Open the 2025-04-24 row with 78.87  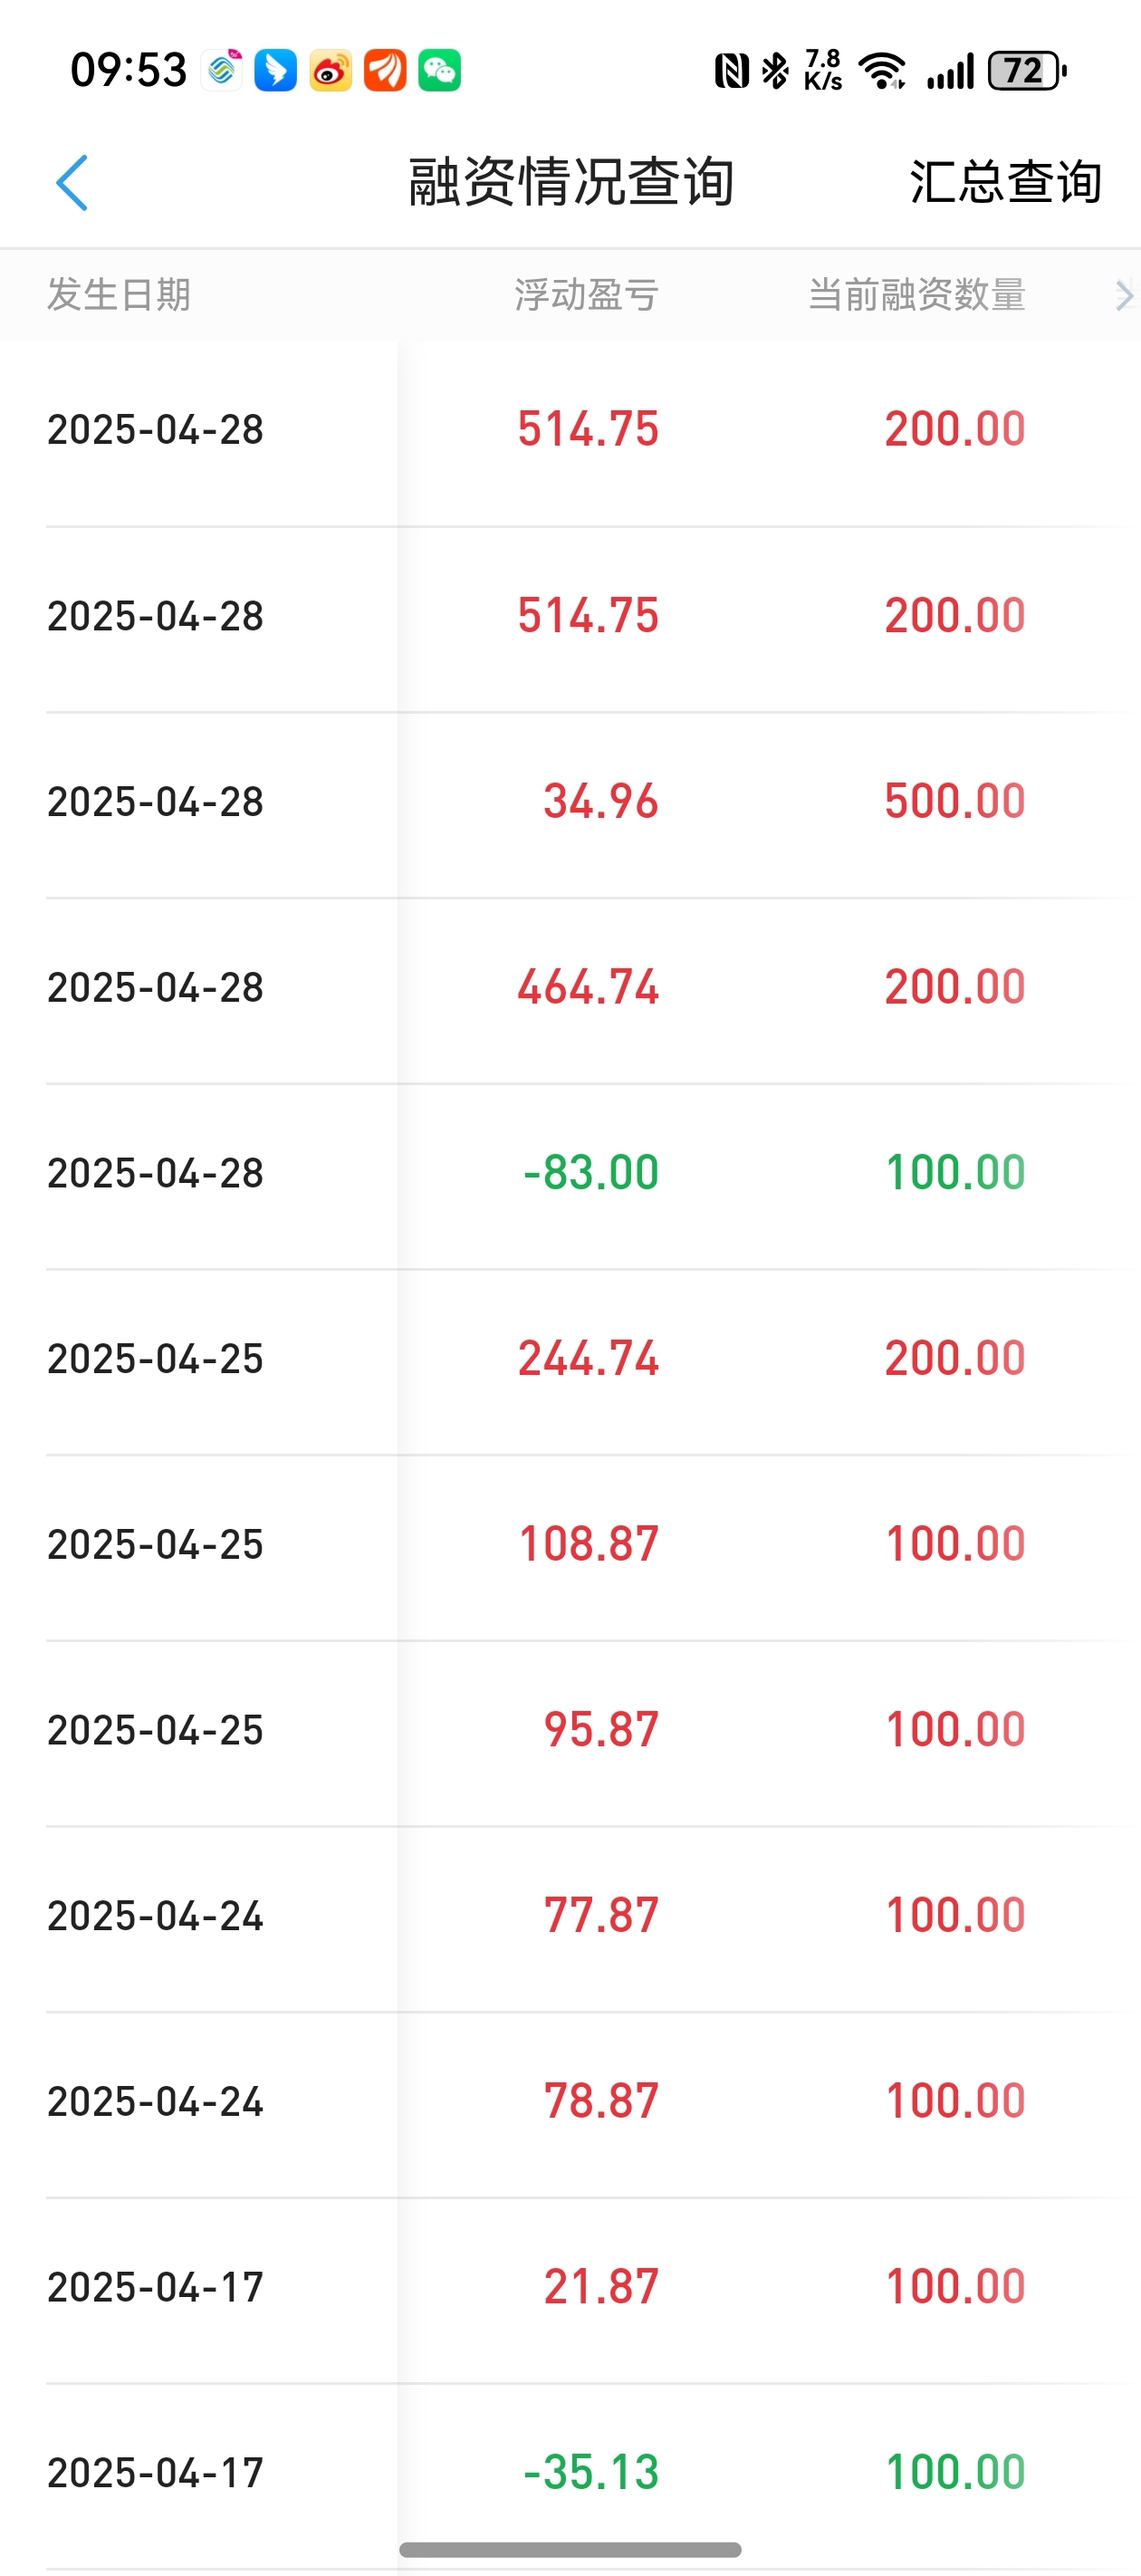point(570,2101)
